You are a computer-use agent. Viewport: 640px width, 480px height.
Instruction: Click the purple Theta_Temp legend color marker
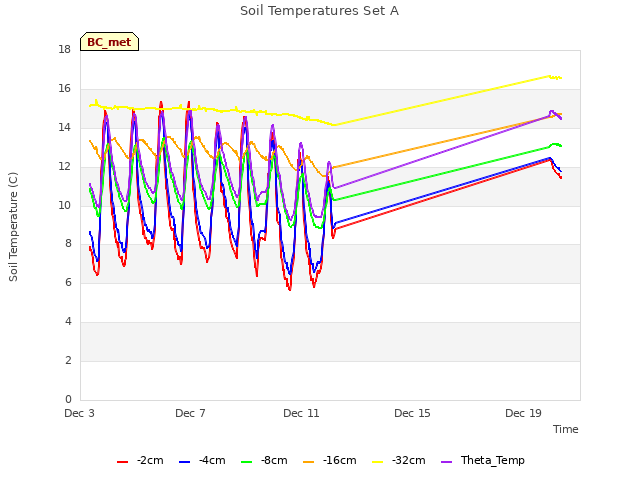click(447, 462)
